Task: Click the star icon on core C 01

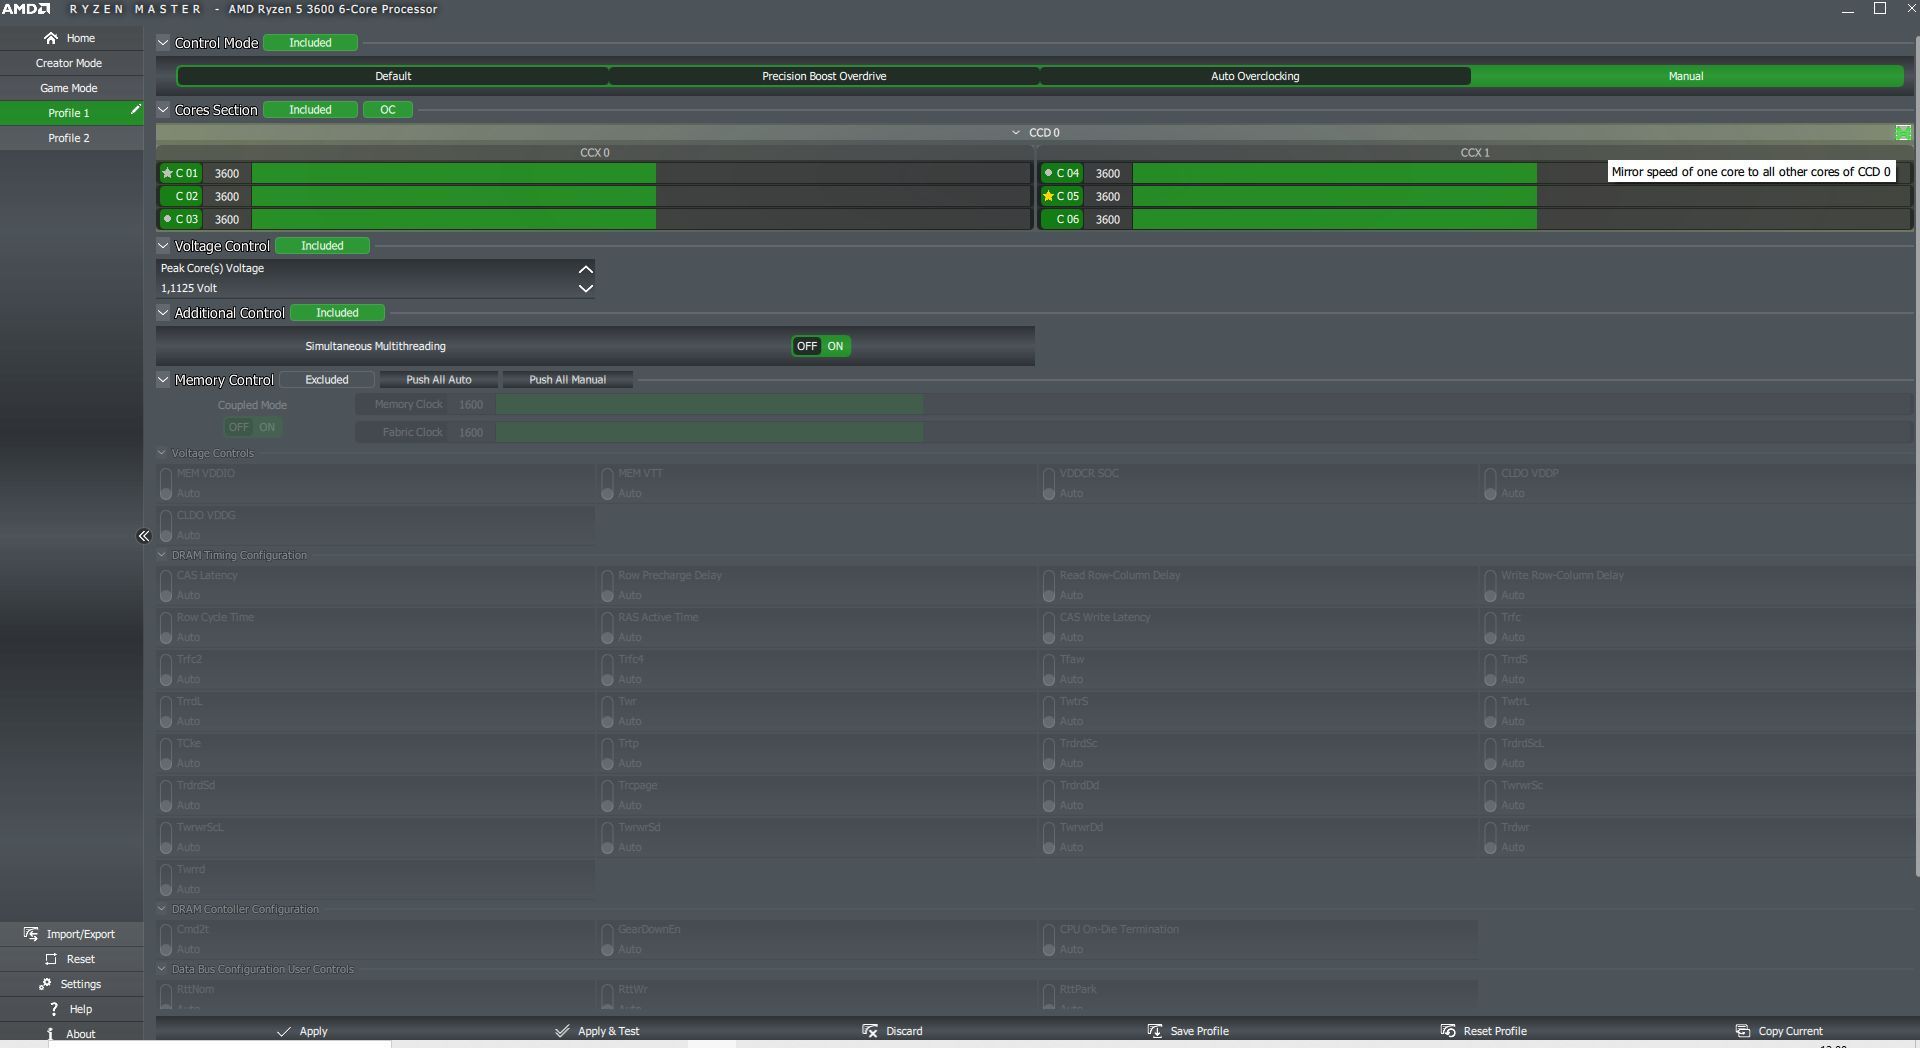Action: [x=167, y=173]
